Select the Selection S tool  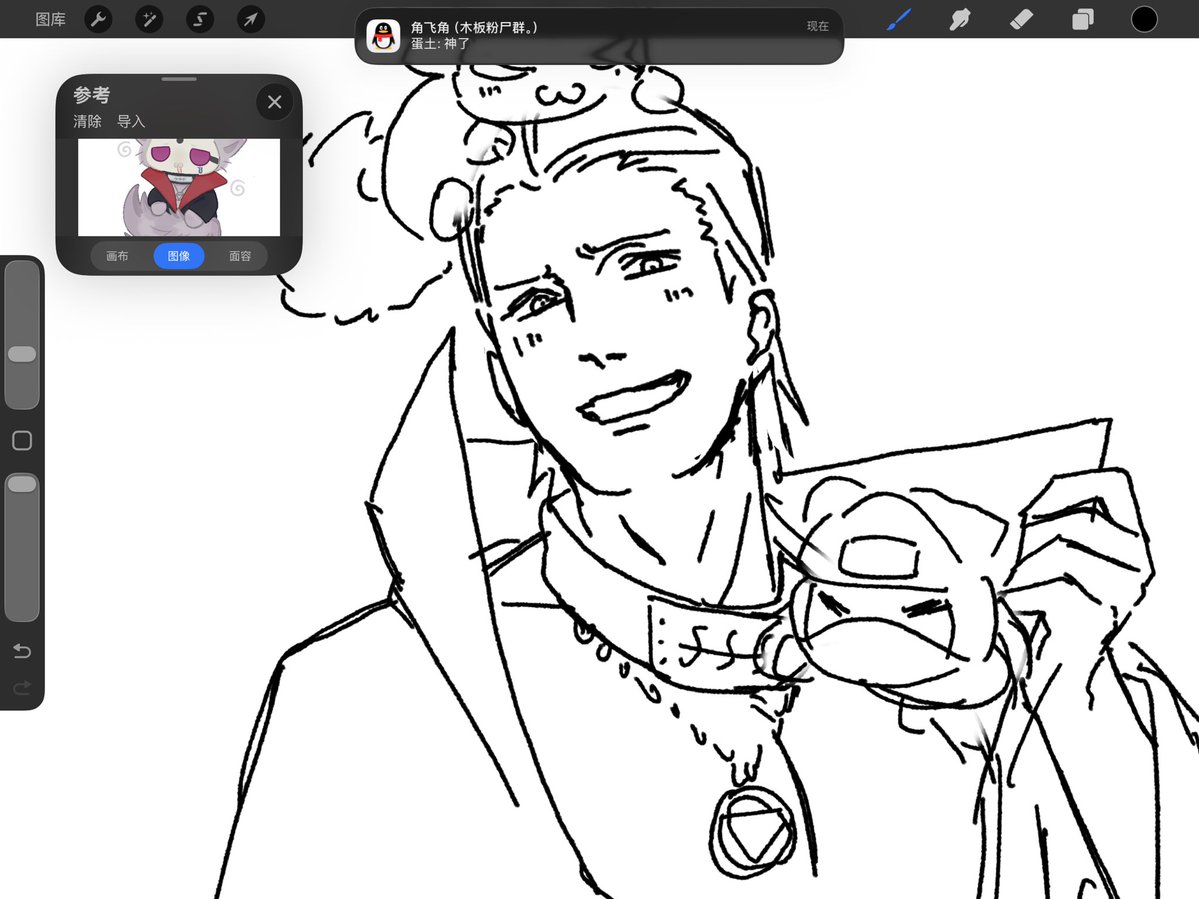coord(200,19)
